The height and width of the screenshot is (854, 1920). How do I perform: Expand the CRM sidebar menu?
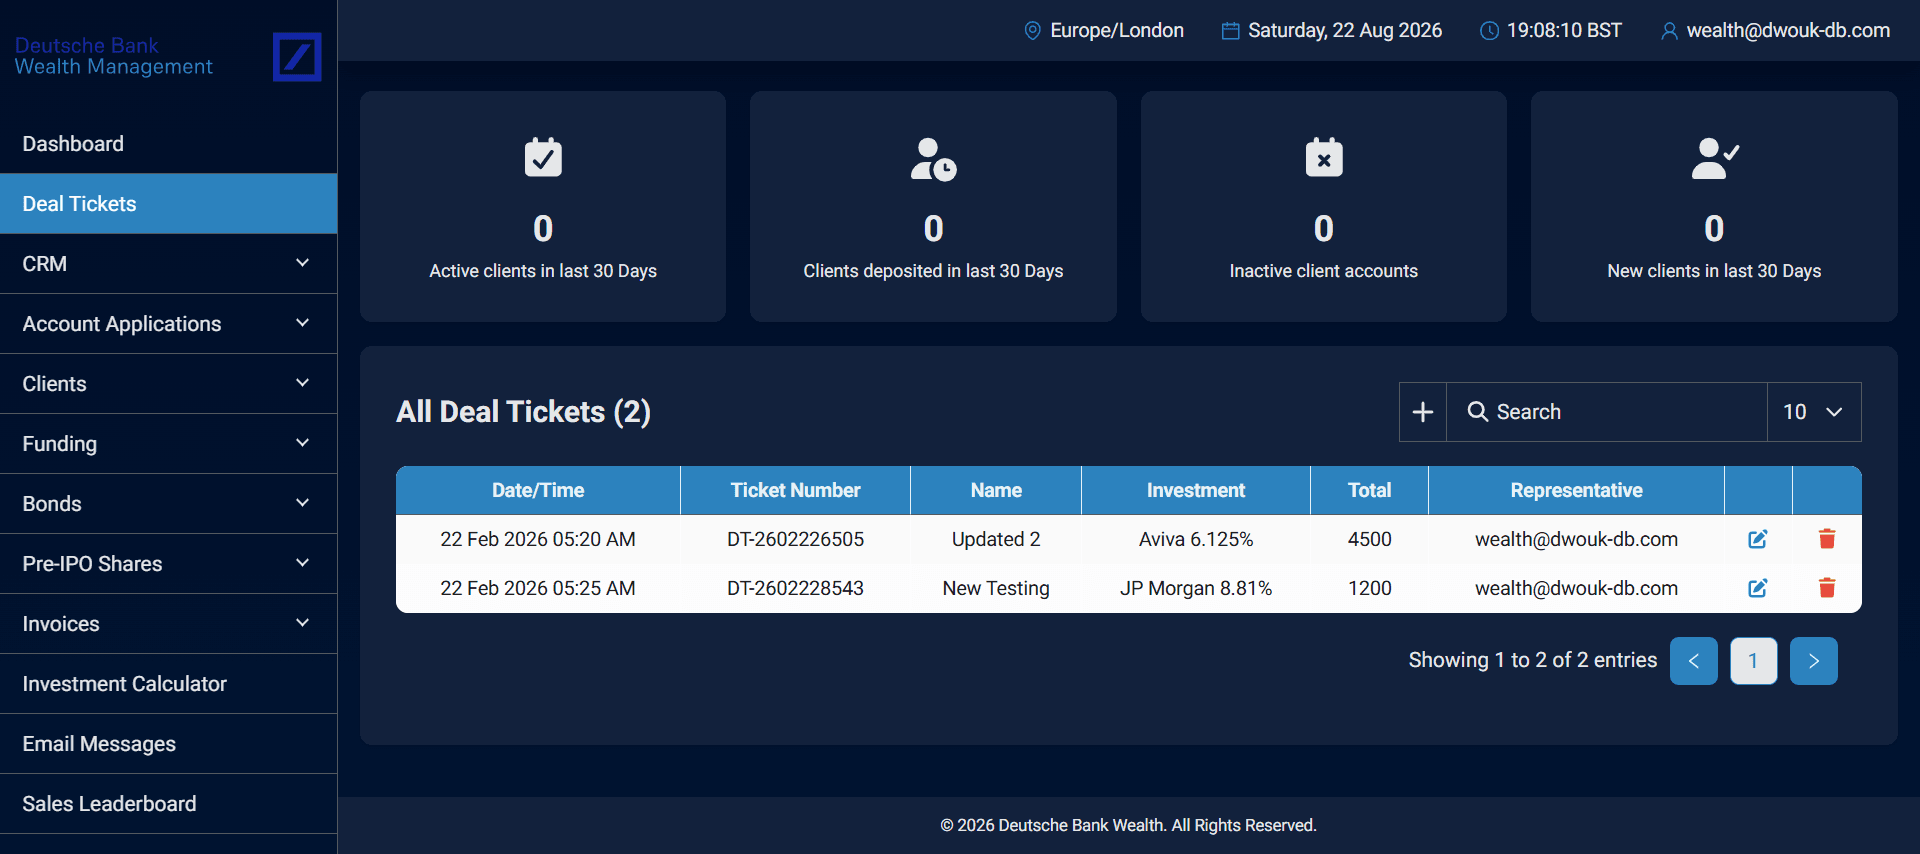pyautogui.click(x=168, y=264)
